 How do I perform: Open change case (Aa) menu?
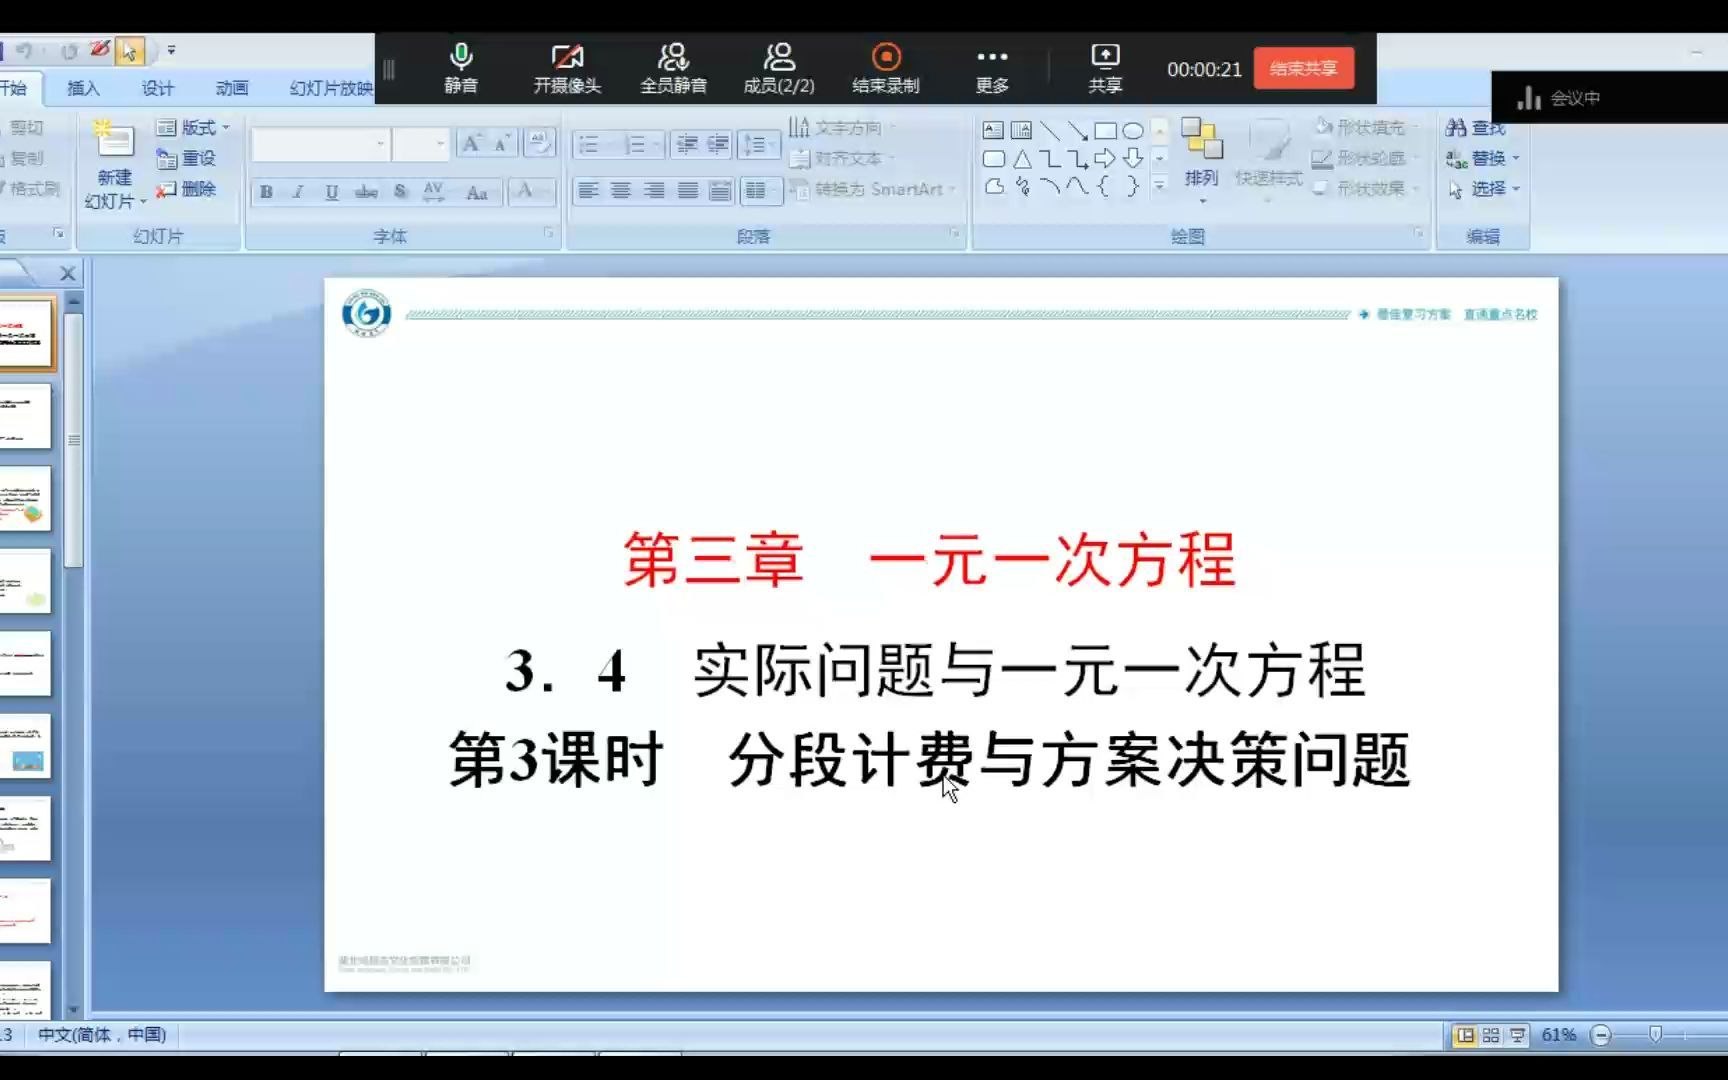click(x=477, y=192)
